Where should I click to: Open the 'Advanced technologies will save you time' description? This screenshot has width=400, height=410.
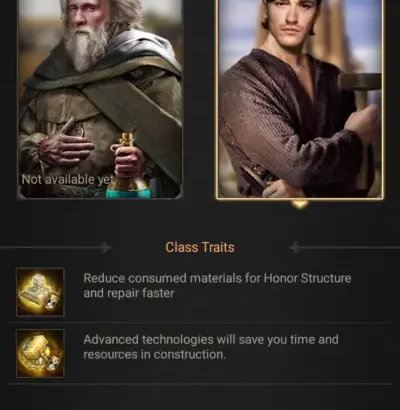211,347
